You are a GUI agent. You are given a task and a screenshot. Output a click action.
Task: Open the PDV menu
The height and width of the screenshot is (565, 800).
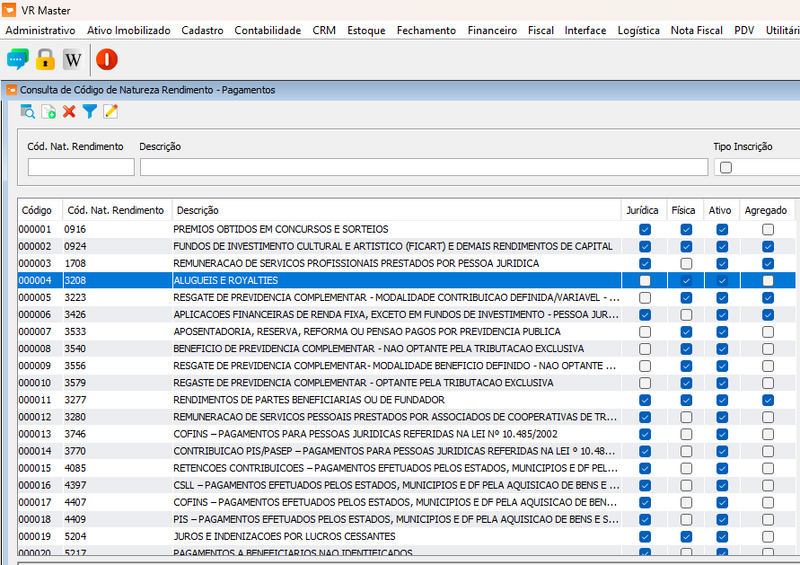pyautogui.click(x=744, y=30)
